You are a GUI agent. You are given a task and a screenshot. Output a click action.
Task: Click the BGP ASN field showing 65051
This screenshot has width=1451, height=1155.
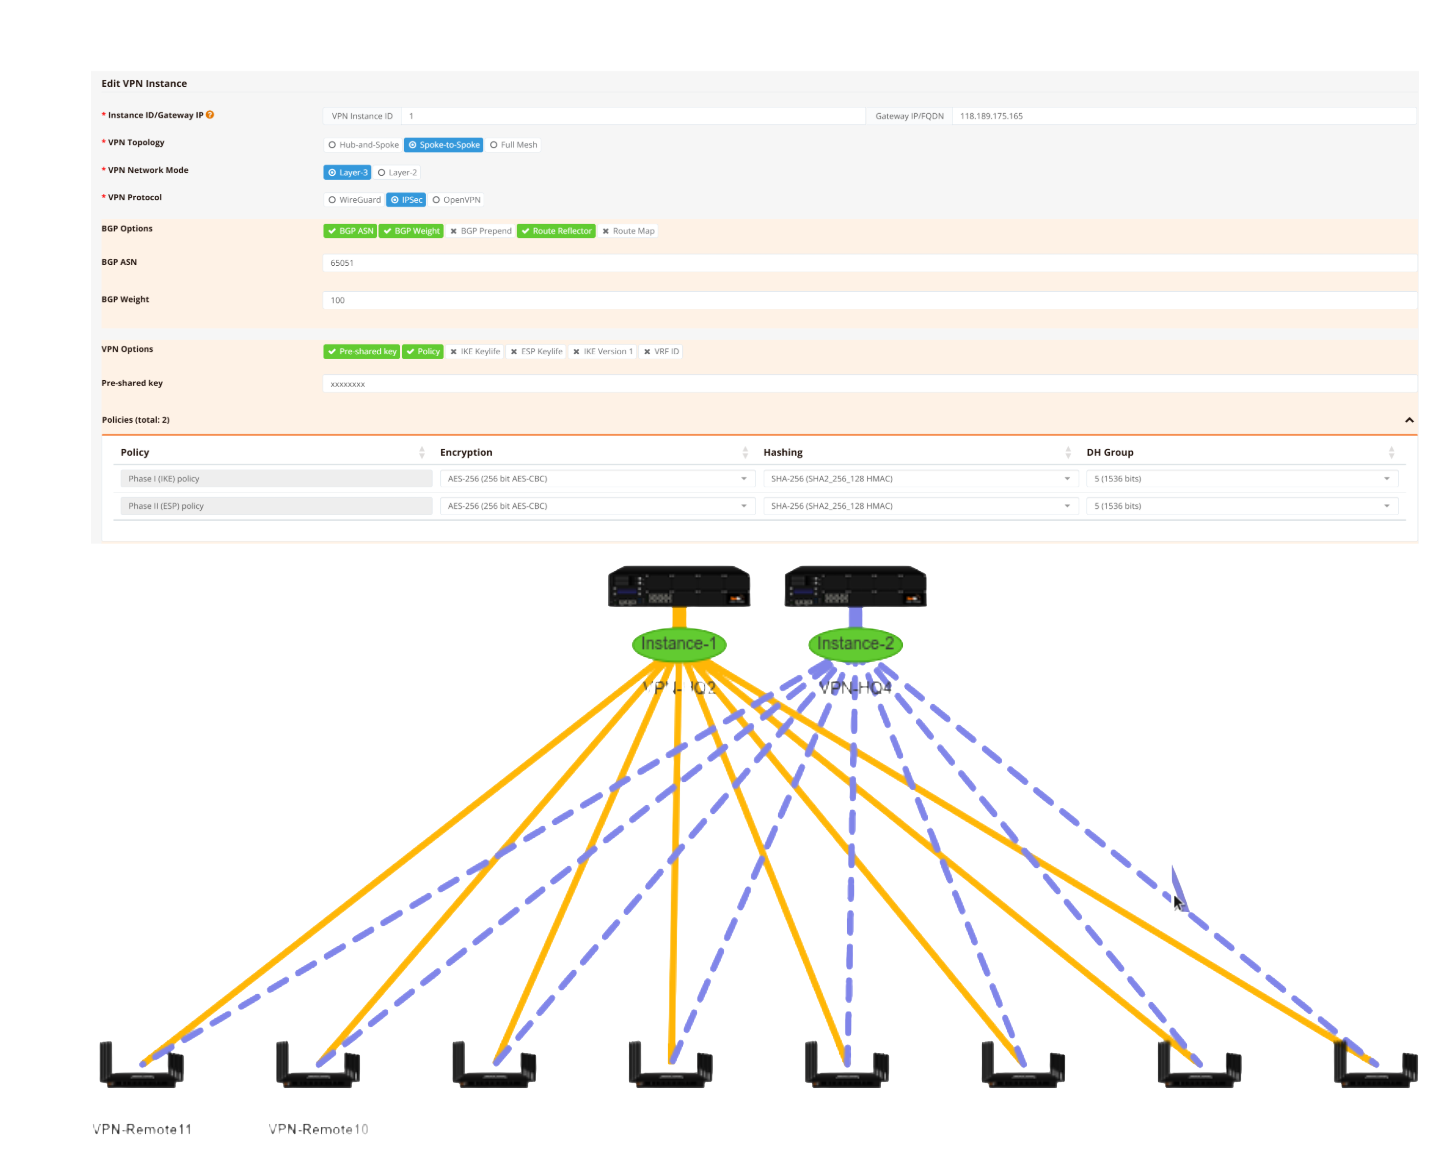coord(869,263)
